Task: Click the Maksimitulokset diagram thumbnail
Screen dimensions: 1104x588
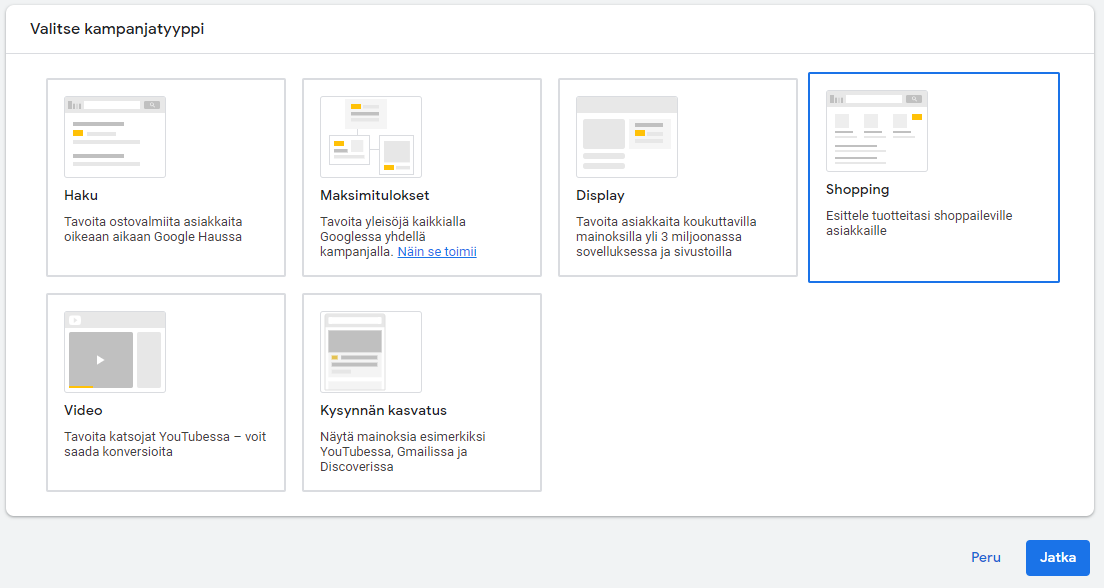Action: point(370,136)
